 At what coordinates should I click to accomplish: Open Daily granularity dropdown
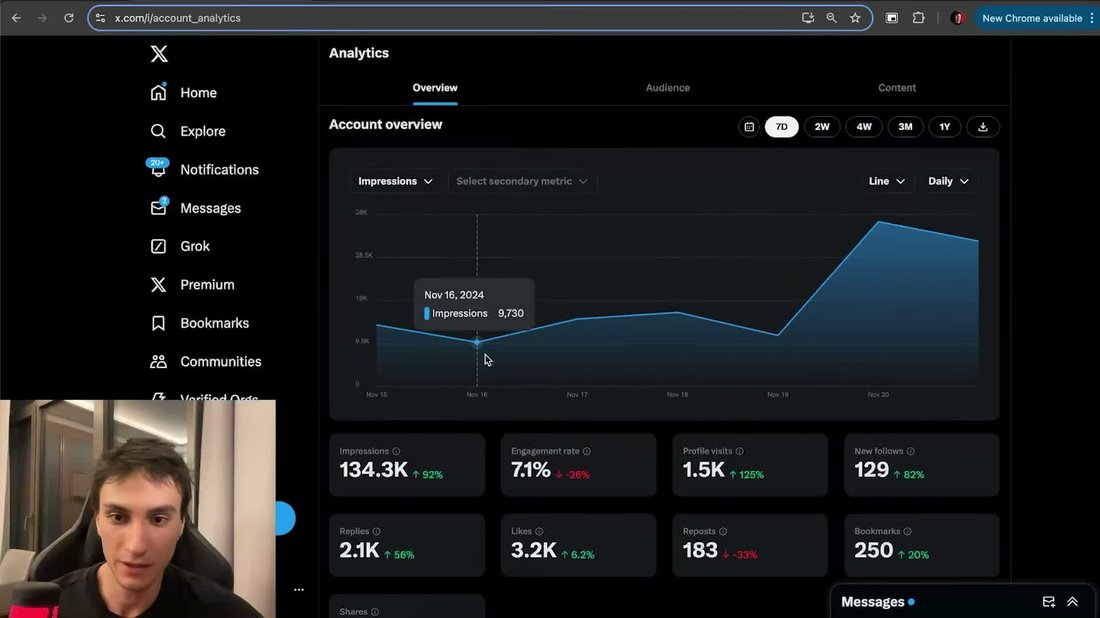tap(948, 181)
